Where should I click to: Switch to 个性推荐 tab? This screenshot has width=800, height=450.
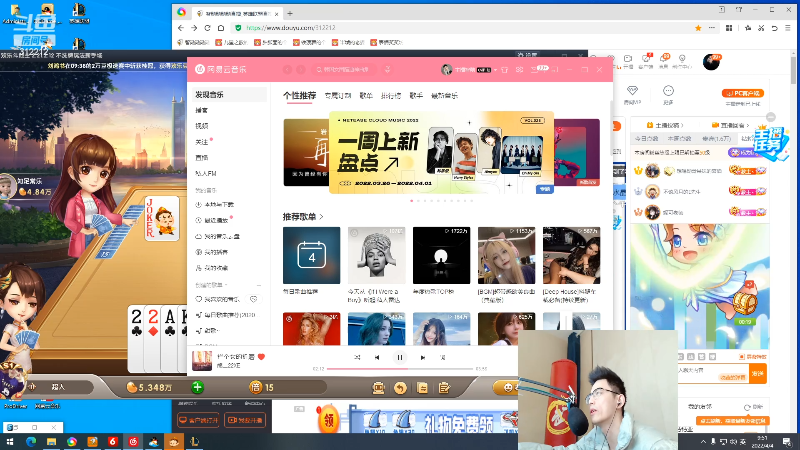(299, 95)
